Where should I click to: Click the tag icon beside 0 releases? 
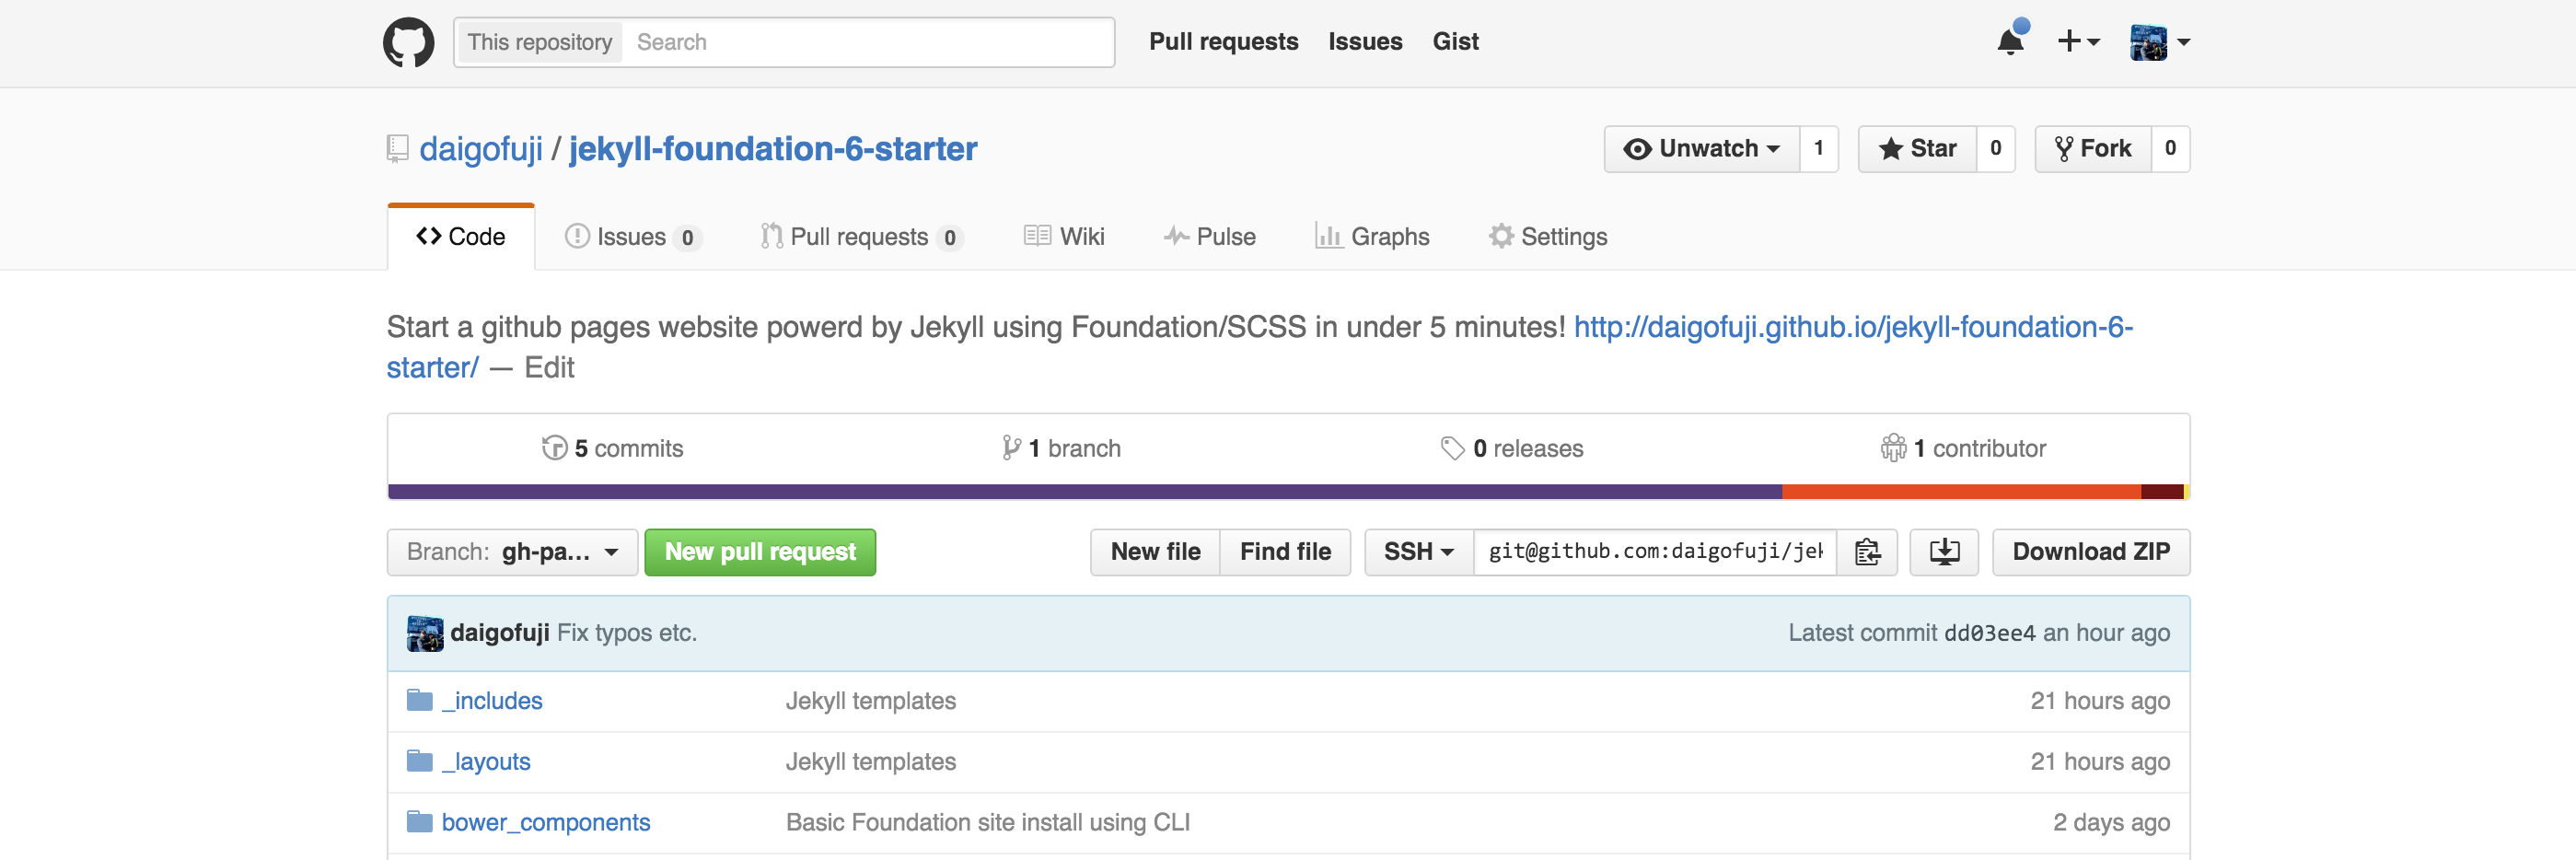click(1452, 448)
